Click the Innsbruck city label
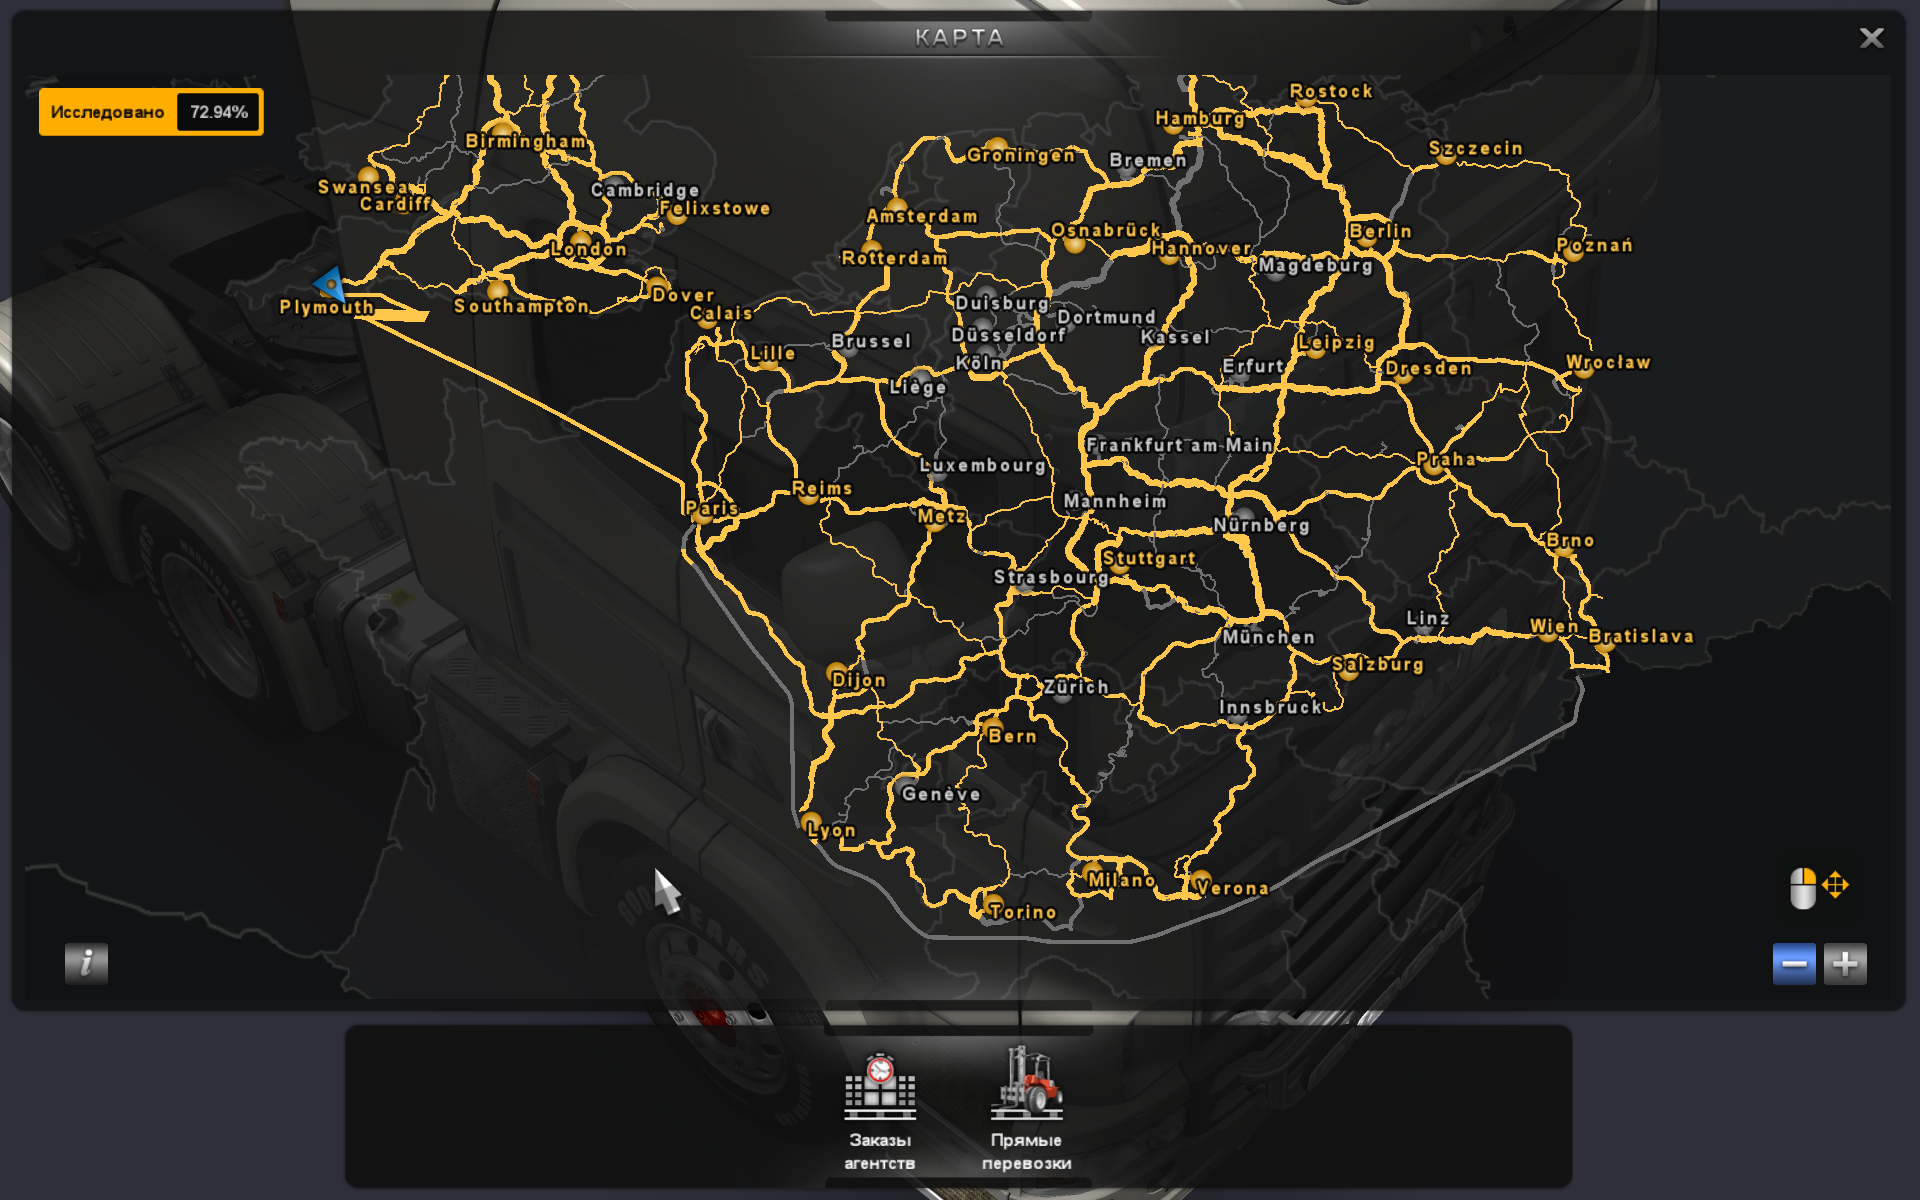The height and width of the screenshot is (1200, 1920). coord(1270,707)
